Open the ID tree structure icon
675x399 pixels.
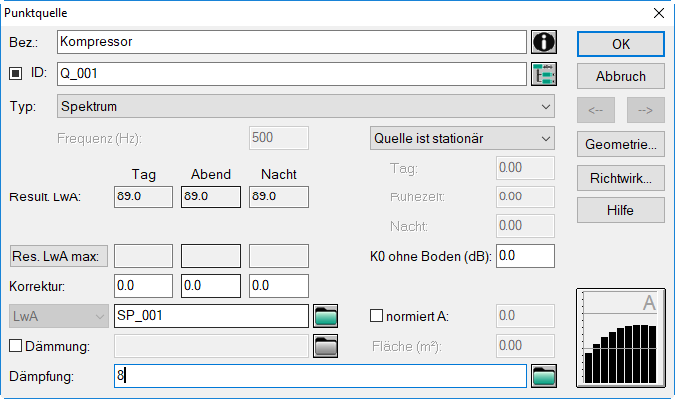pos(544,74)
